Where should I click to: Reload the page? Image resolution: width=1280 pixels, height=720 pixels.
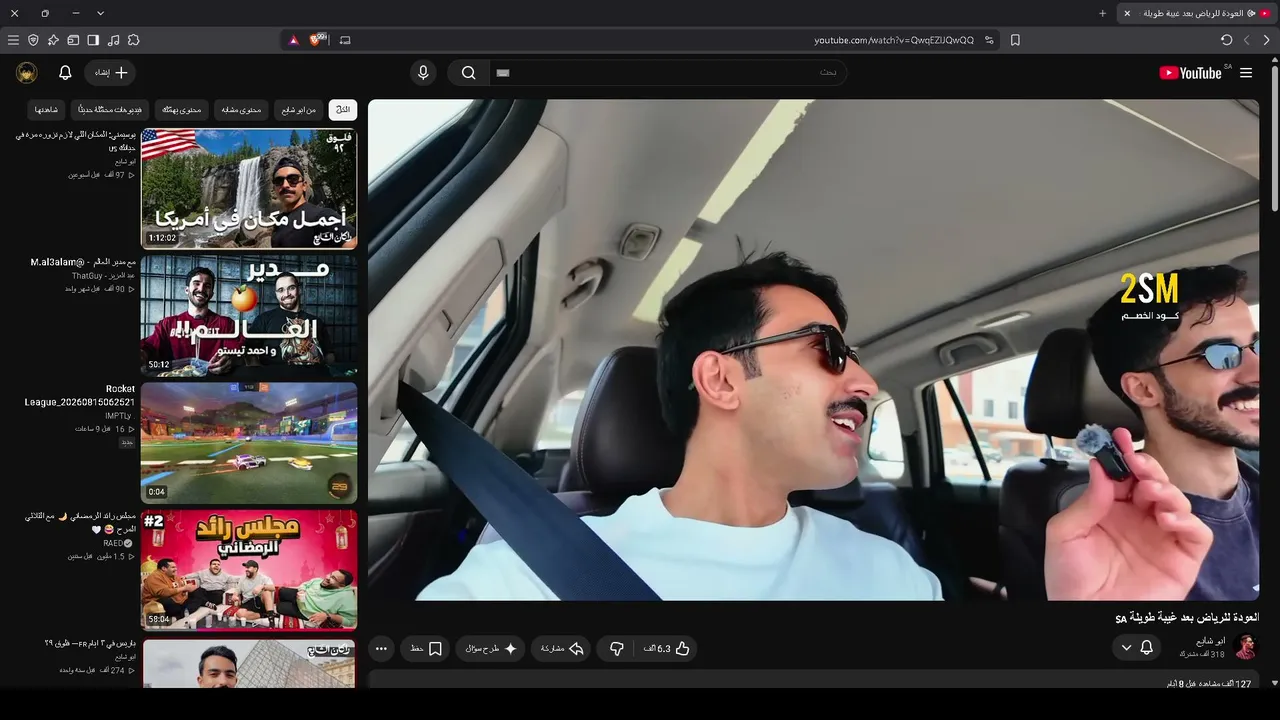(x=1226, y=40)
